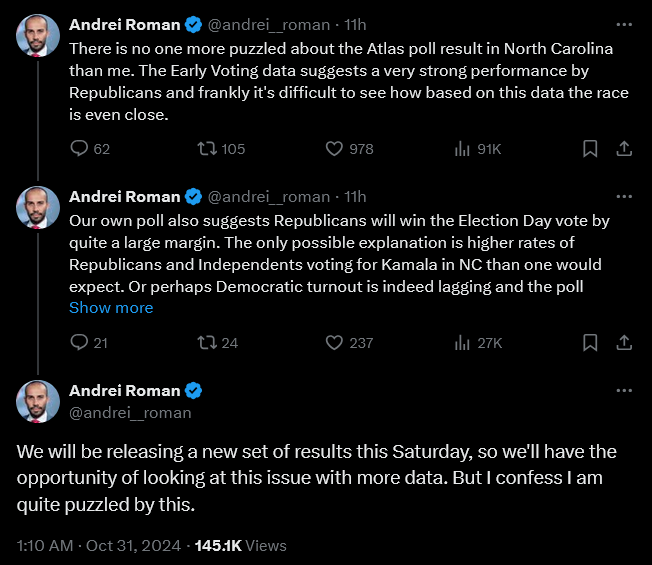Reply to the second tweet with 21 replies
Screen dimensions: 652x565
click(80, 342)
